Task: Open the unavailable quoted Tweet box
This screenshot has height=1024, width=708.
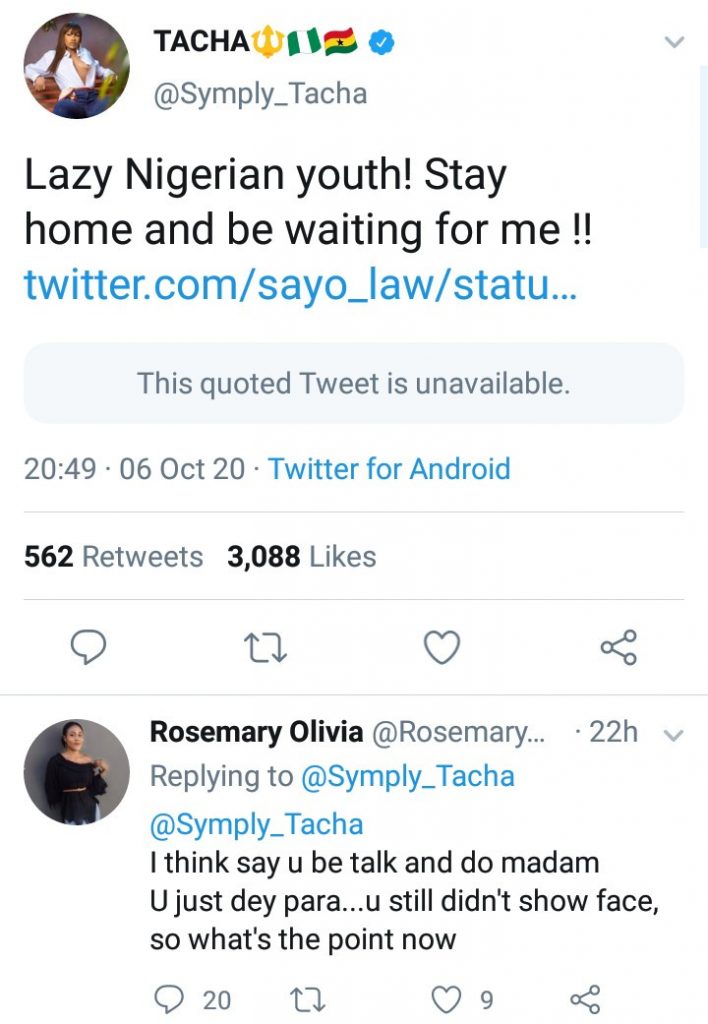Action: point(353,383)
